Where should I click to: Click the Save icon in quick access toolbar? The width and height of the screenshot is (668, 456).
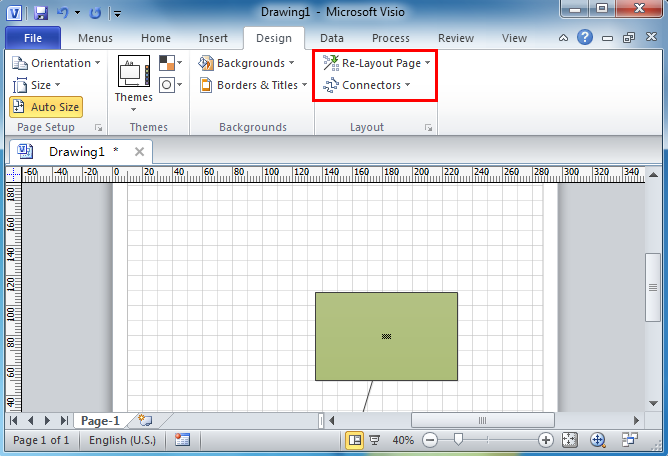(x=41, y=13)
